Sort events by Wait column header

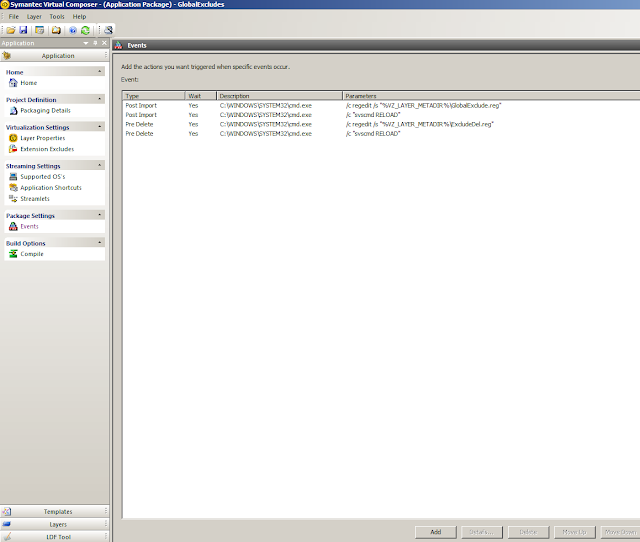click(x=200, y=96)
